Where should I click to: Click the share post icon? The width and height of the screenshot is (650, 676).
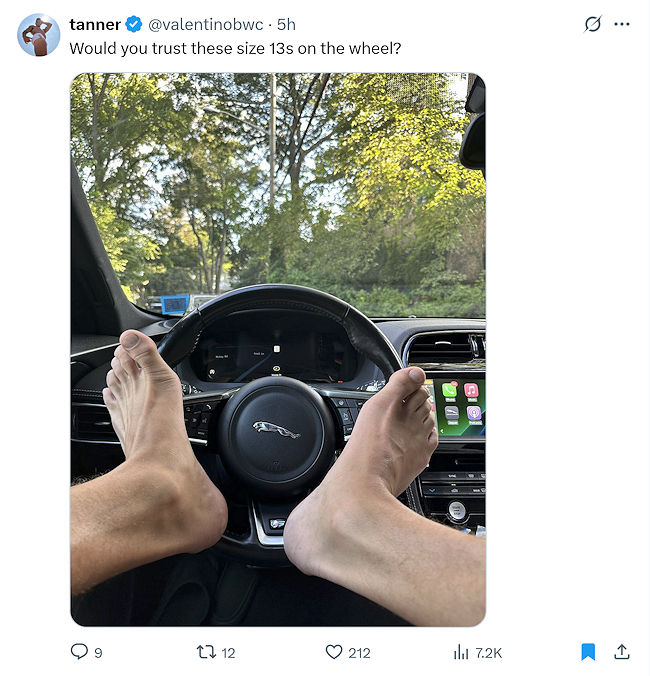click(x=621, y=652)
